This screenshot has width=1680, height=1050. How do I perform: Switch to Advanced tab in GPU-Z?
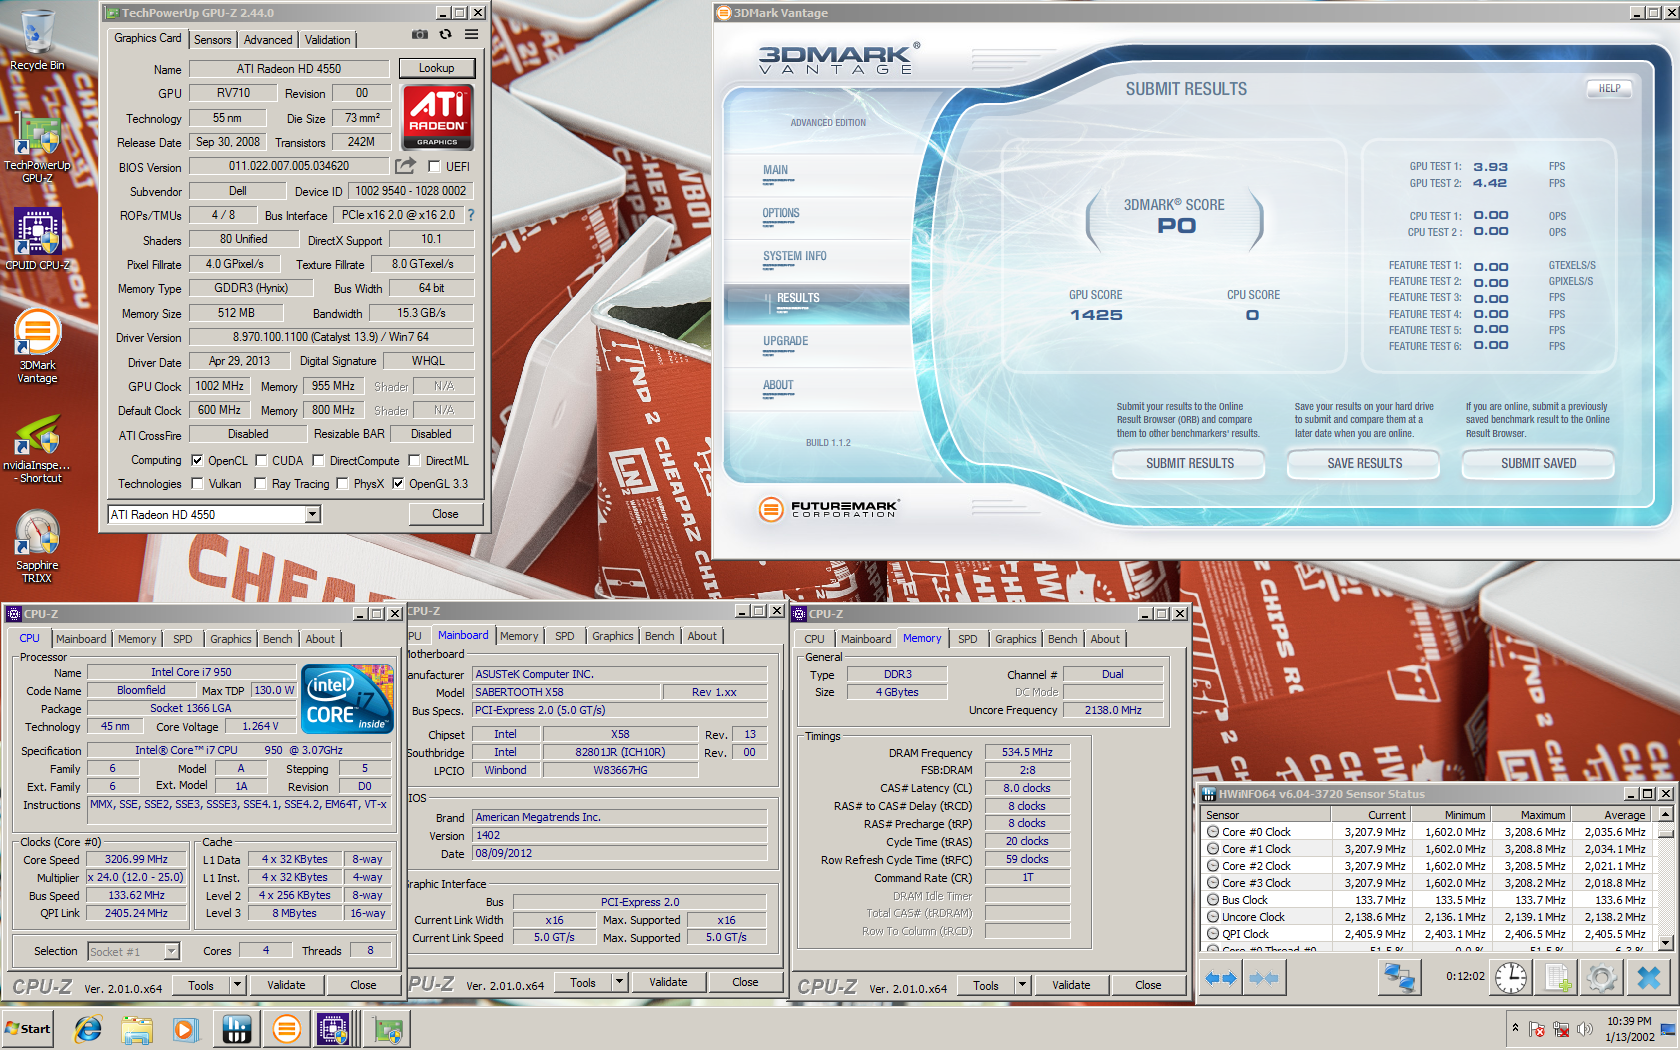[268, 40]
